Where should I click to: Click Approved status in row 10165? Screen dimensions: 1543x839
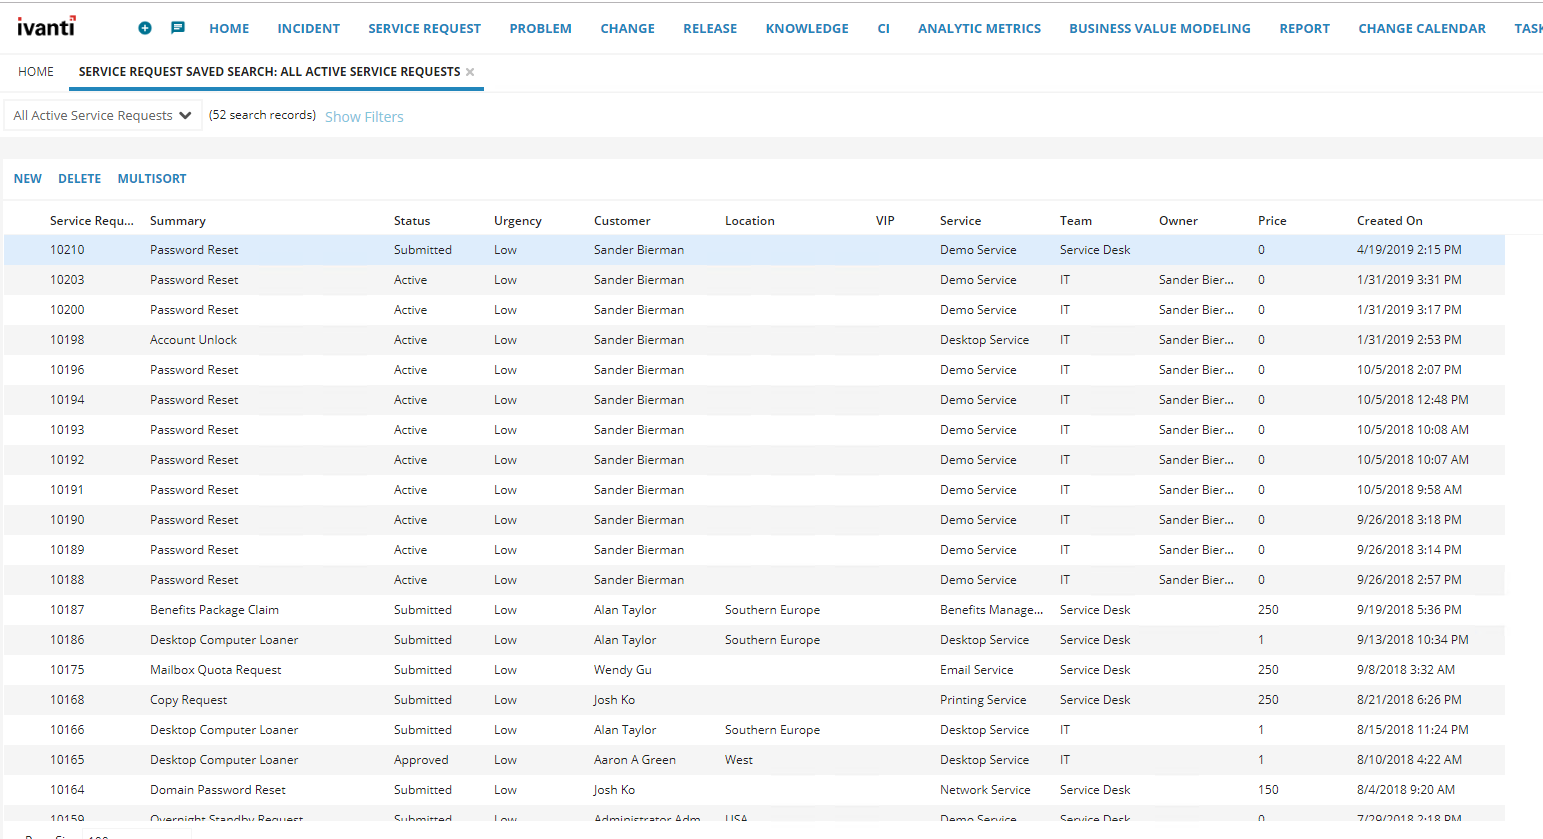point(421,760)
